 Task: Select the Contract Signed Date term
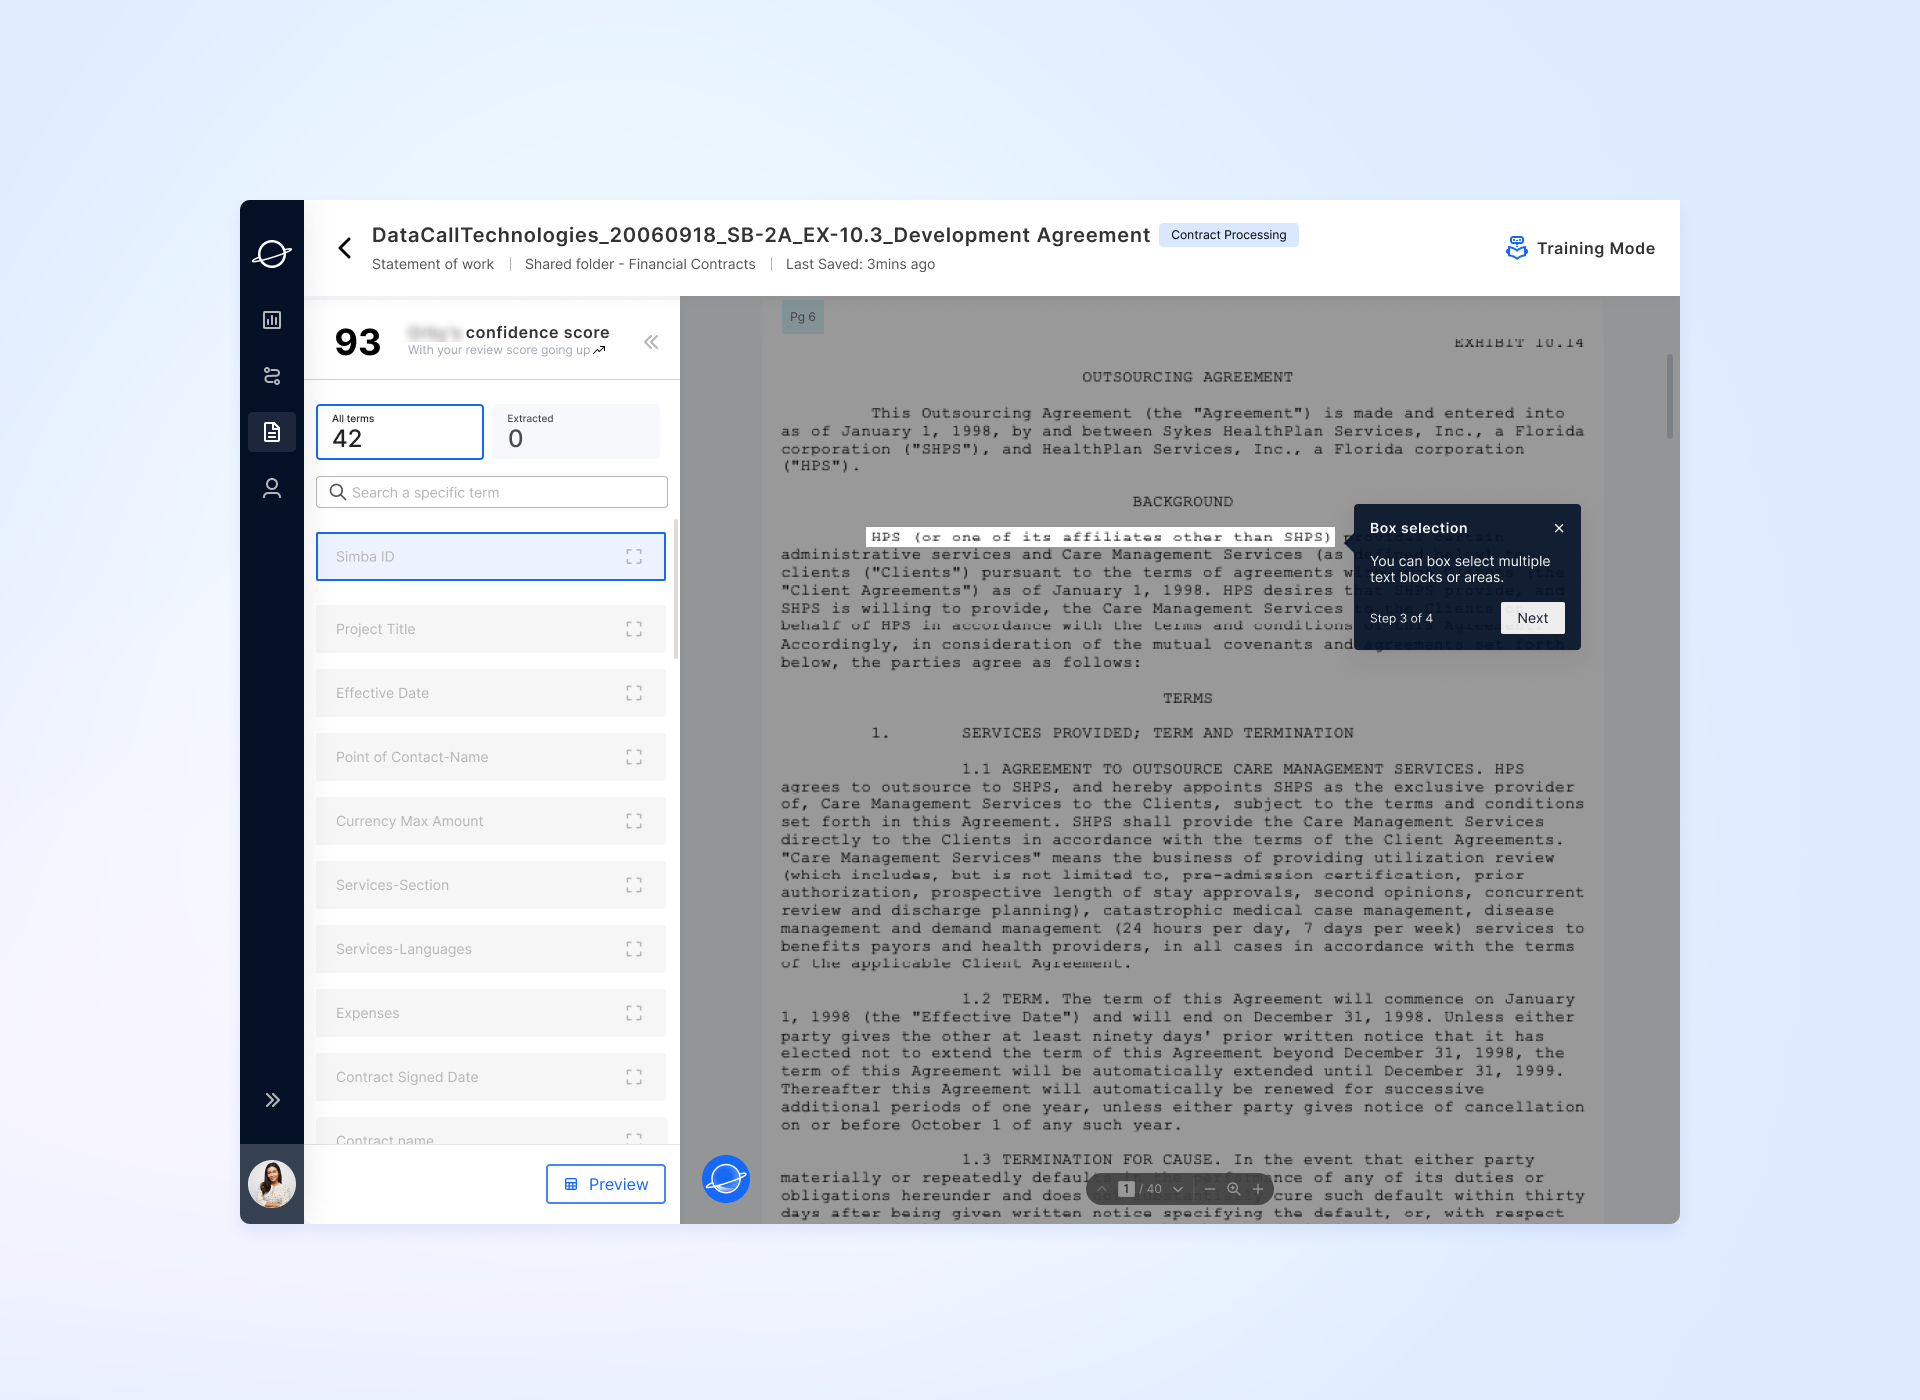tap(491, 1077)
